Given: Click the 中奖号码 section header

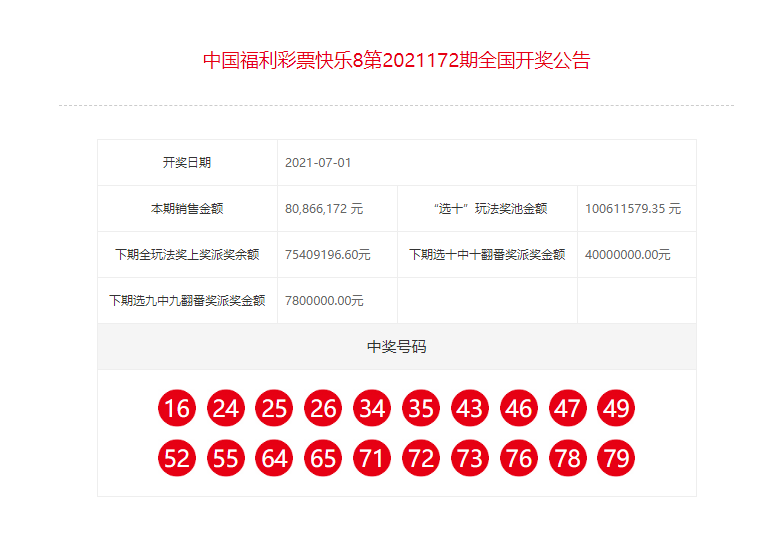Looking at the screenshot, I should 397,347.
